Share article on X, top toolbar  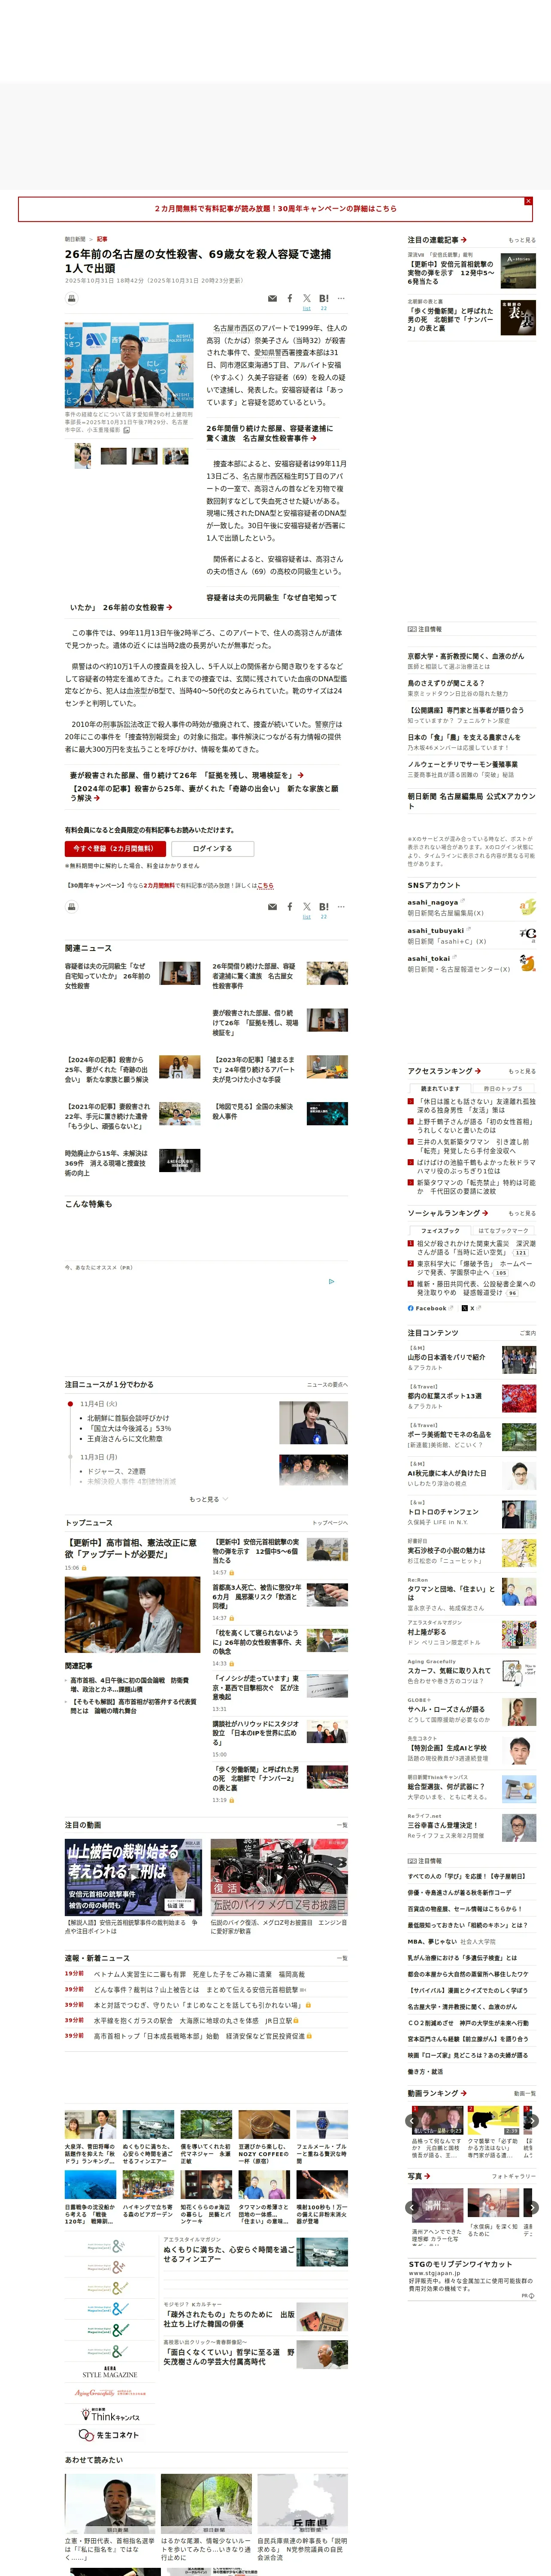pyautogui.click(x=307, y=298)
